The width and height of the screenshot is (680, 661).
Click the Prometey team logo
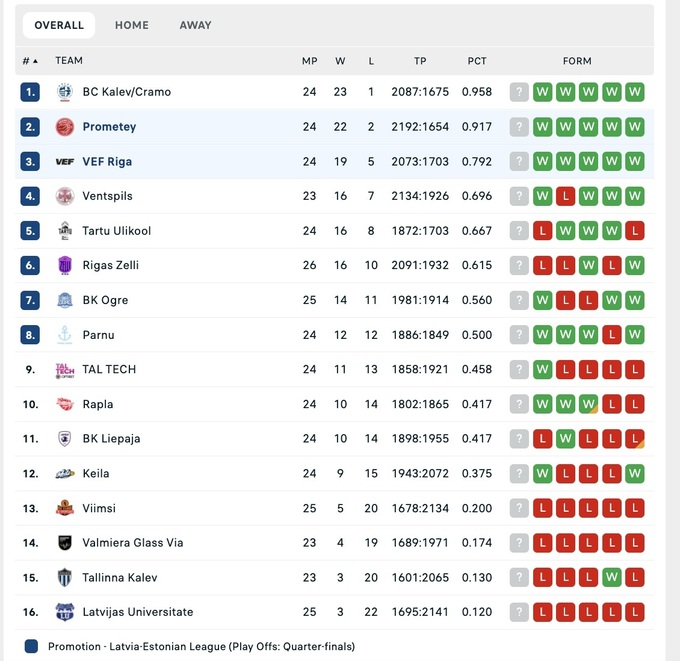pos(65,127)
